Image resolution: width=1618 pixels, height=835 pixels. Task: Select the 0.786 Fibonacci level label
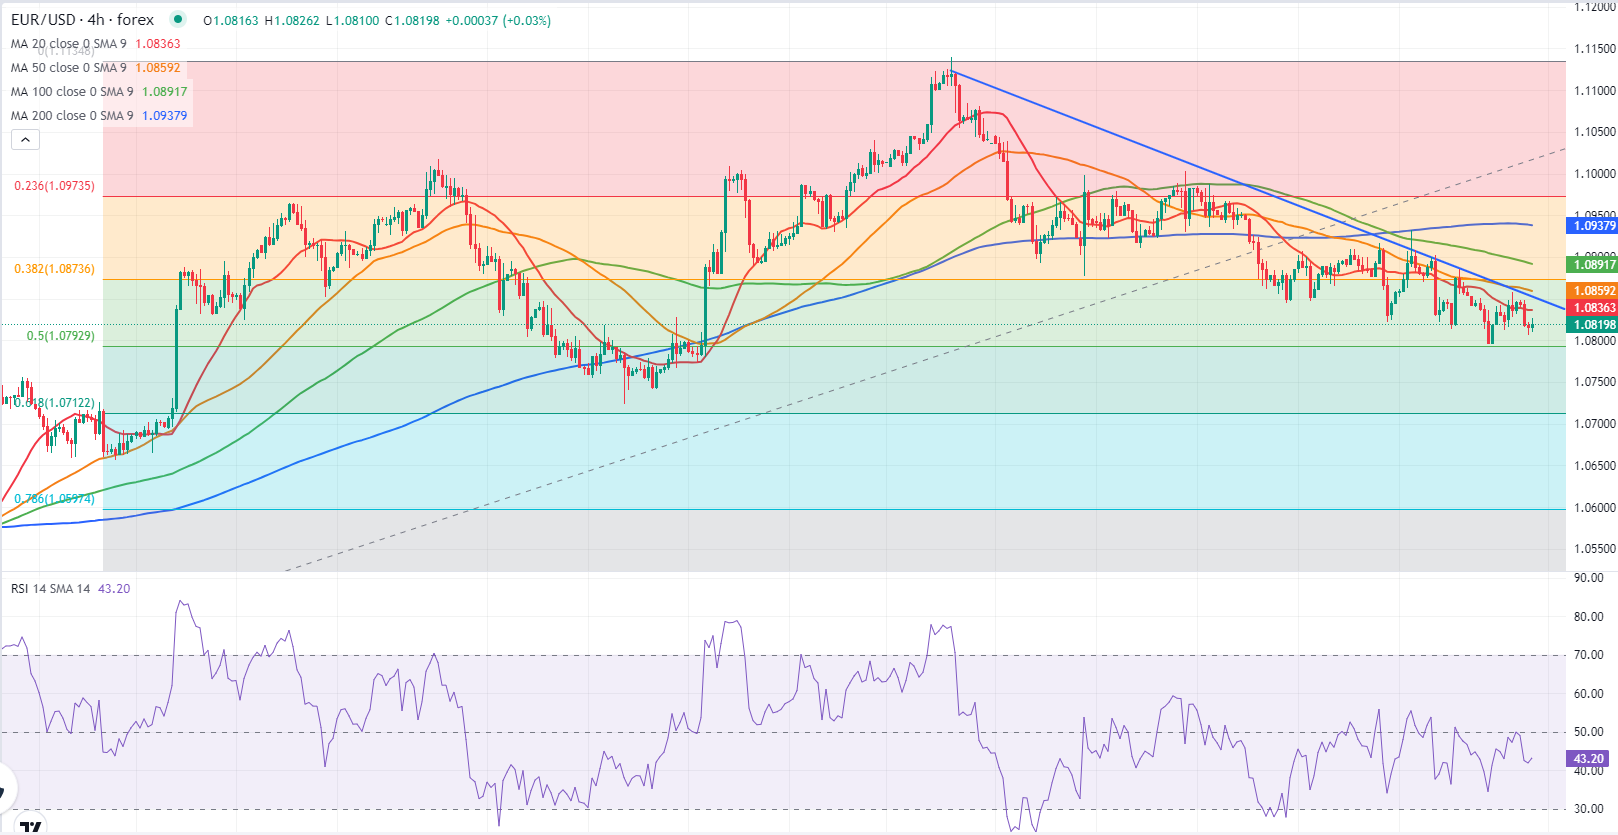(x=54, y=498)
